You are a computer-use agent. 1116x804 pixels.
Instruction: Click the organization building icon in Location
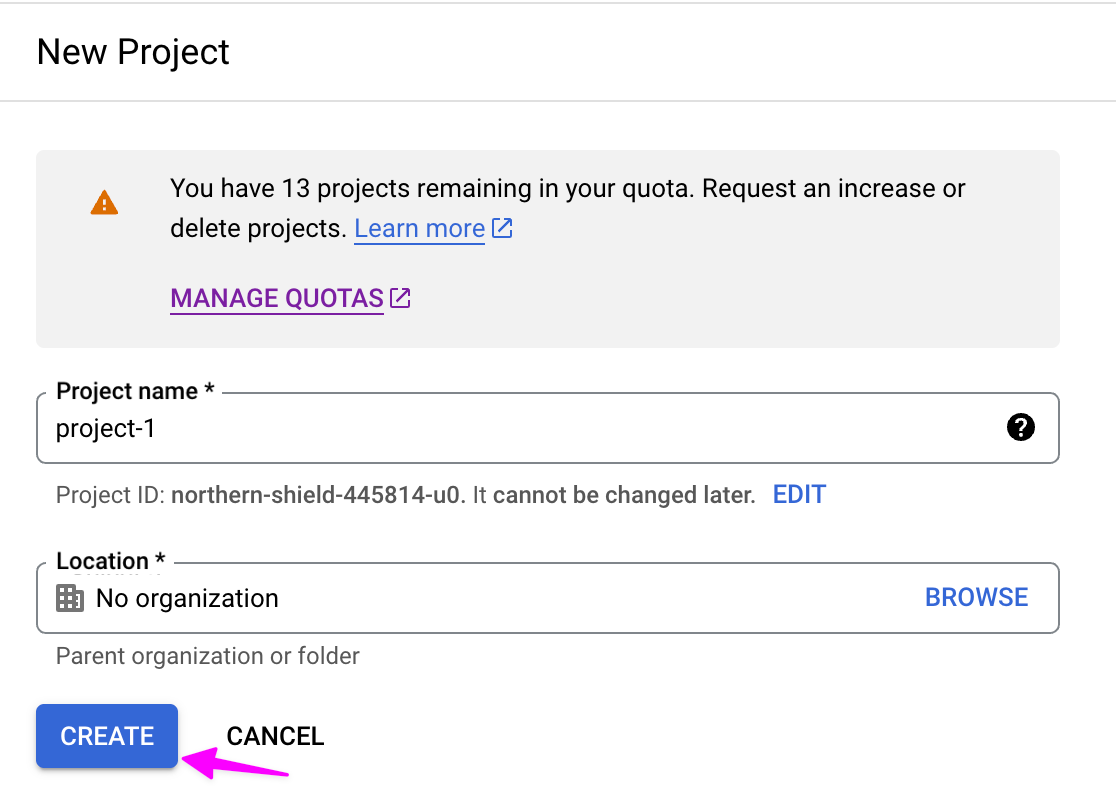coord(70,598)
